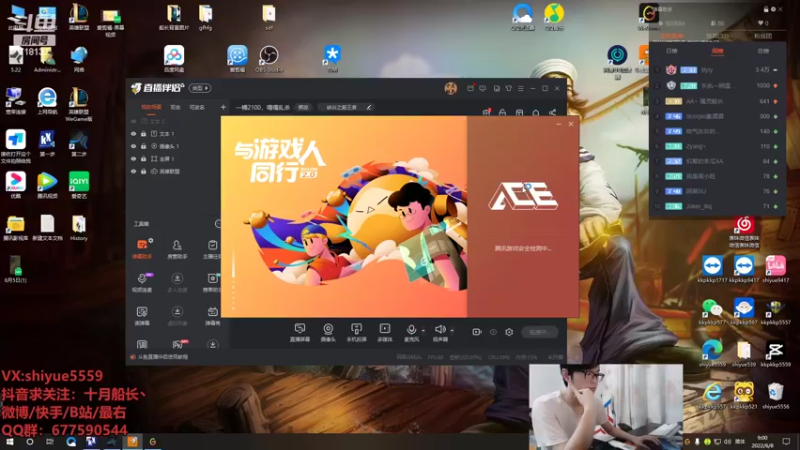Open main menu hamburger in title bar
This screenshot has height=450, width=800.
[x=520, y=88]
